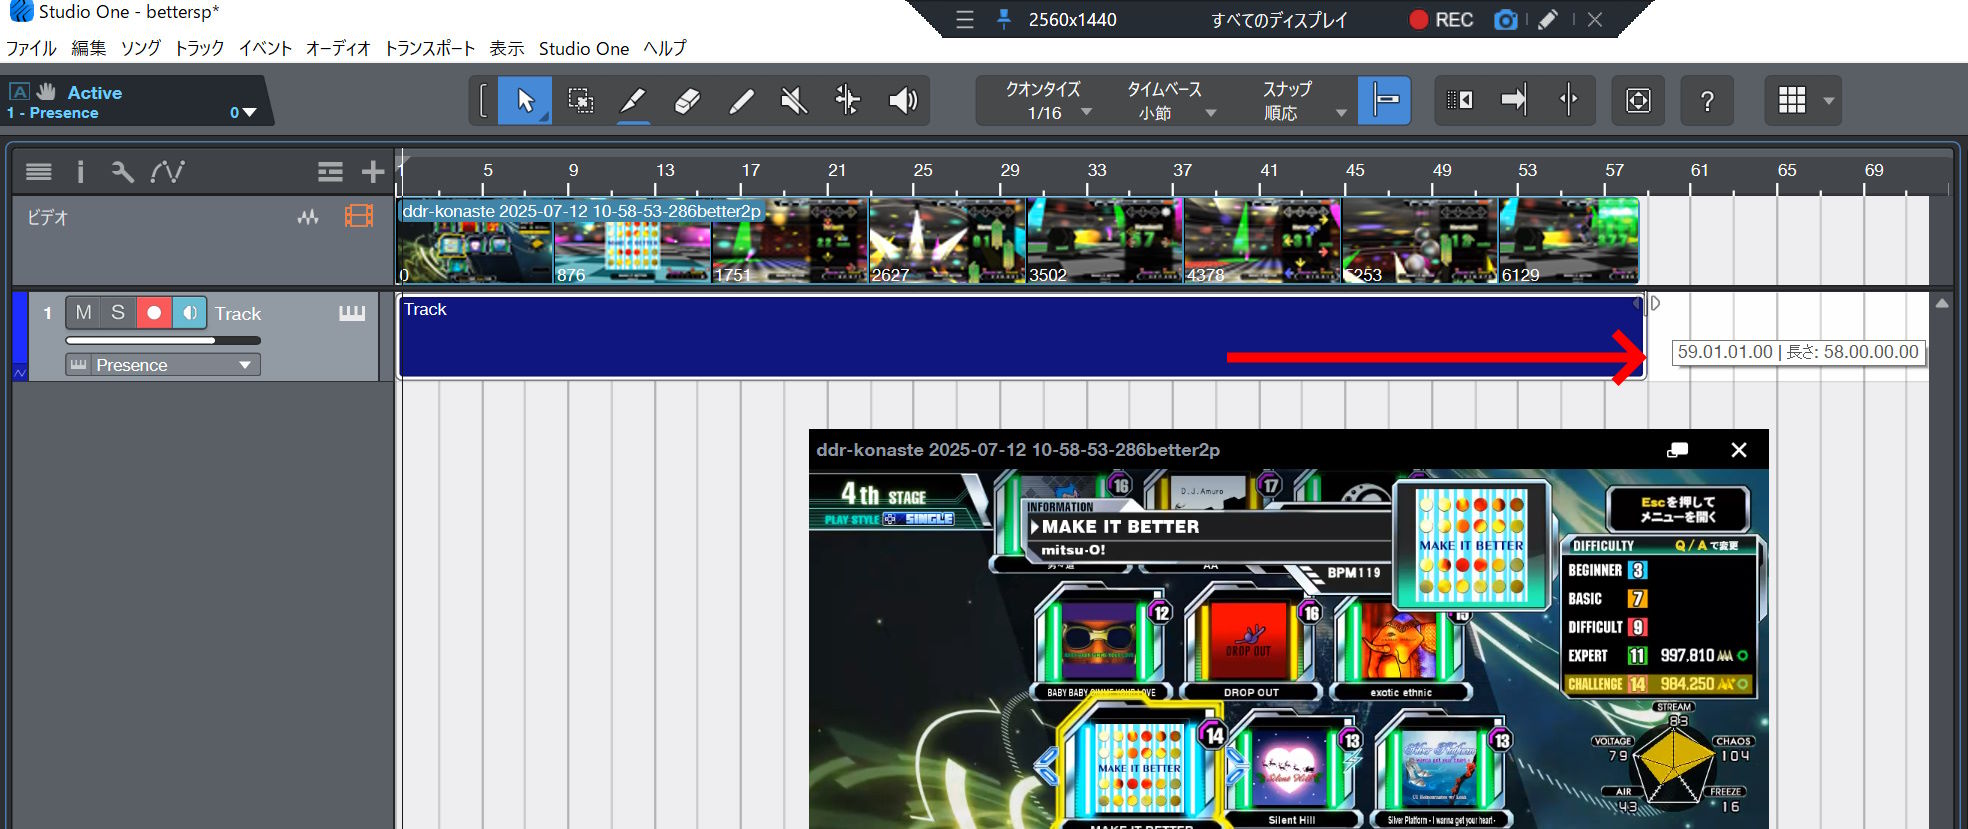The height and width of the screenshot is (829, 1968).
Task: Click the Track 1 keyboard instrument icon
Action: pyautogui.click(x=352, y=313)
